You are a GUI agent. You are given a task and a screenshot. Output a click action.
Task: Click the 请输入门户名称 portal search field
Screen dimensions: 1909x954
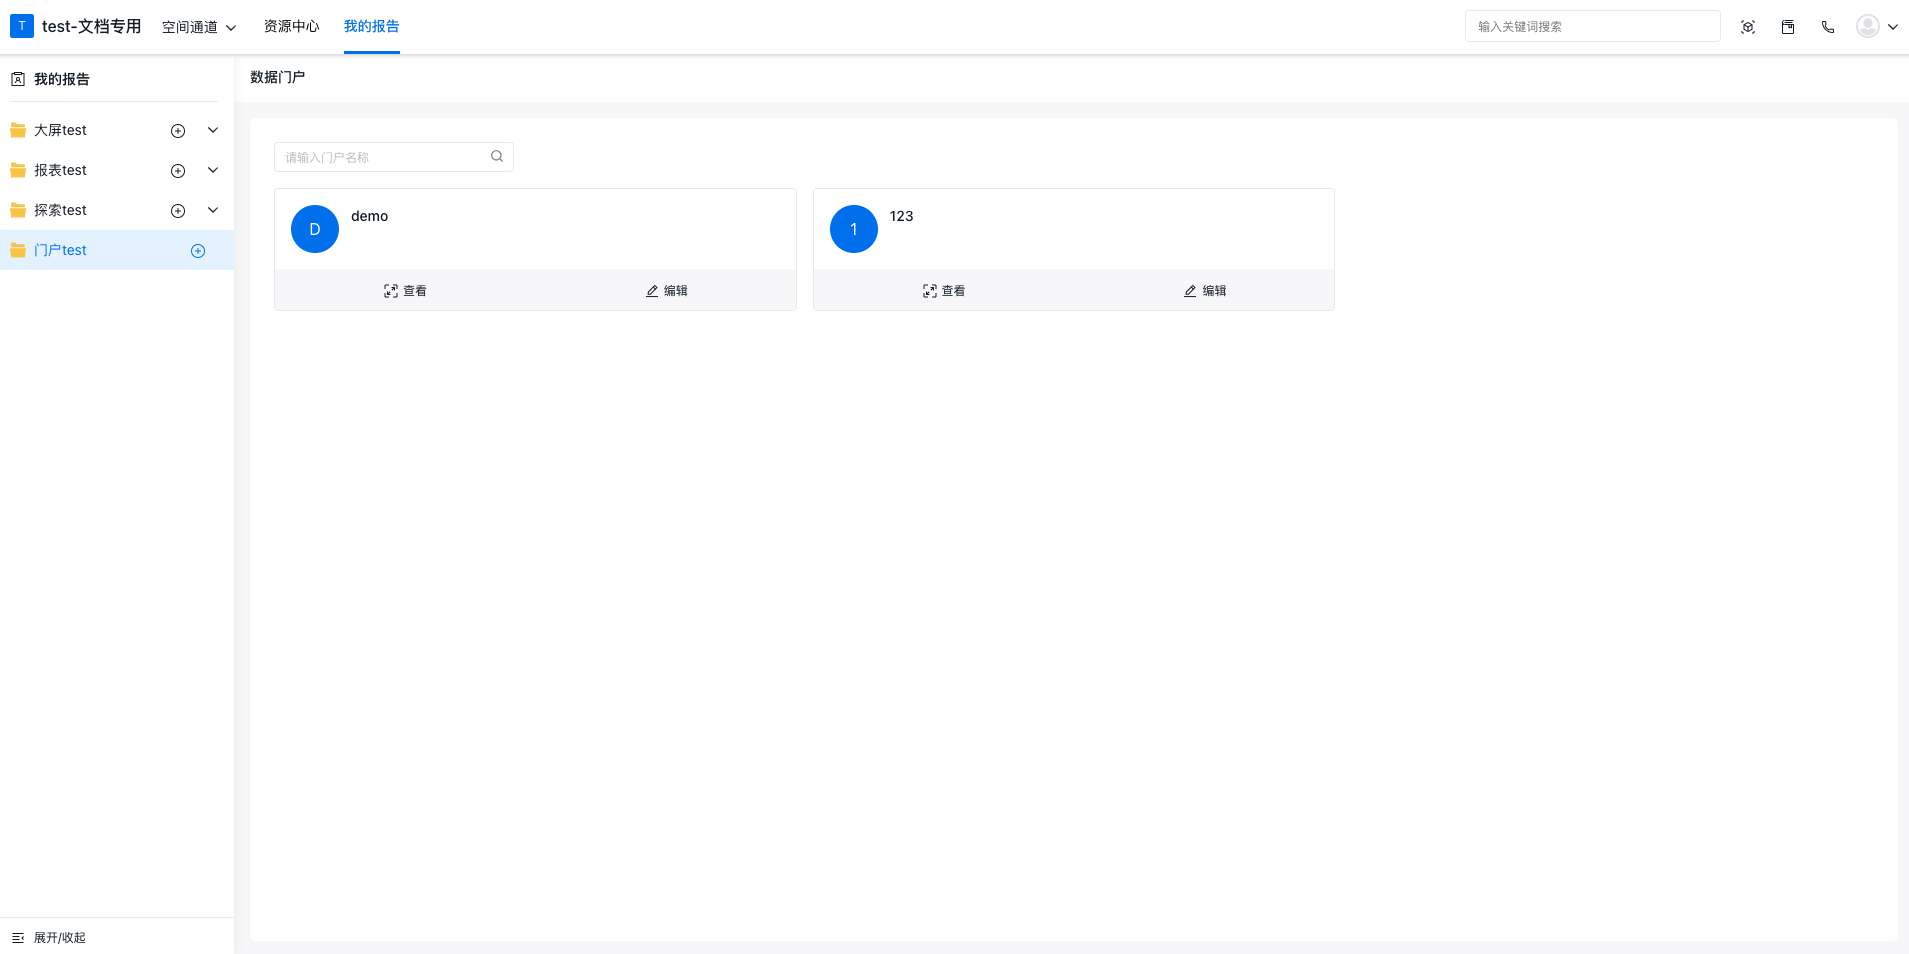(x=393, y=157)
